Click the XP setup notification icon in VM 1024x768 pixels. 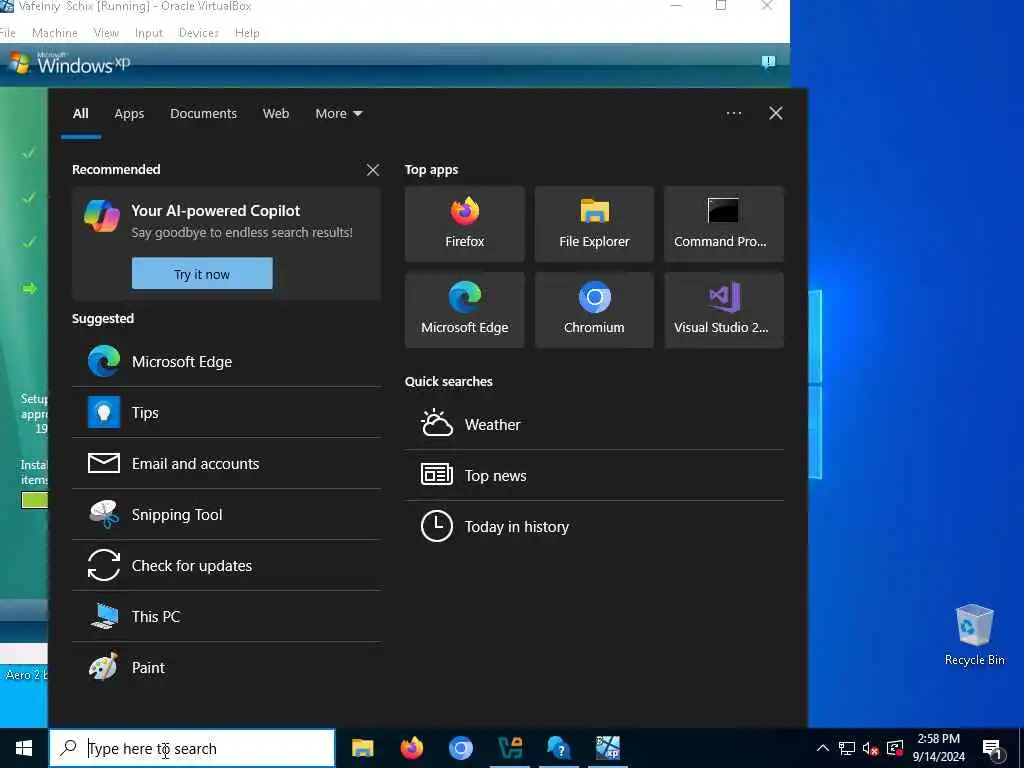pyautogui.click(x=768, y=62)
